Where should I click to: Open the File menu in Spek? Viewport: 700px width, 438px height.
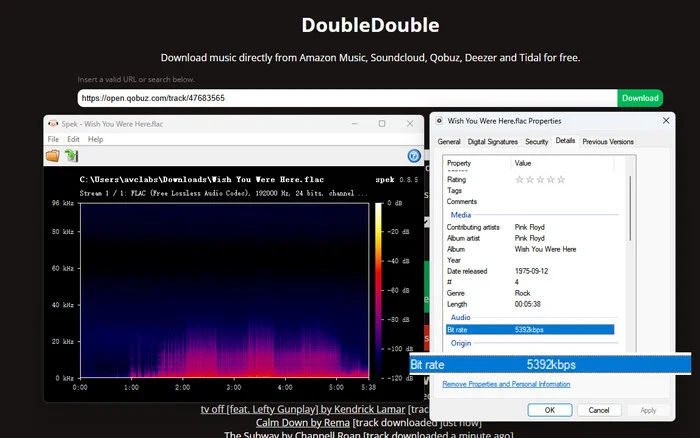click(53, 139)
